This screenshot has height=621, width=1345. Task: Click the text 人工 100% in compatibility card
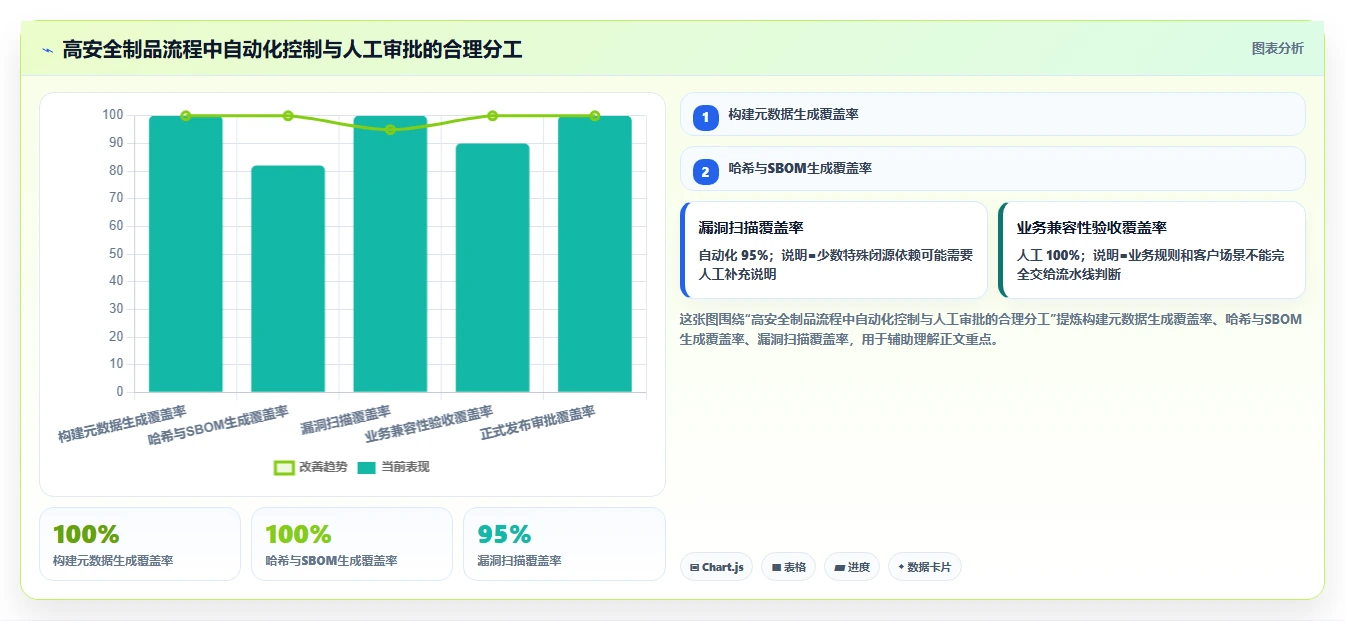coord(1048,255)
